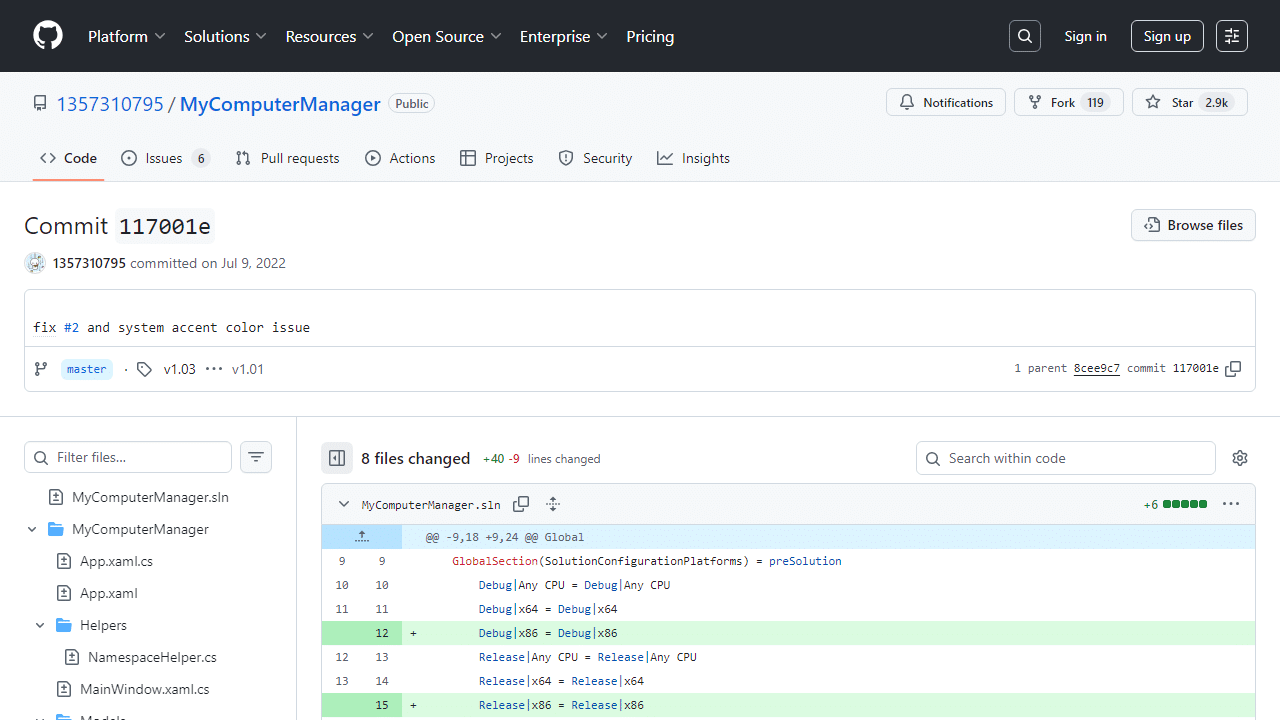Open the v1.01 tag link
This screenshot has width=1280, height=720.
click(248, 369)
